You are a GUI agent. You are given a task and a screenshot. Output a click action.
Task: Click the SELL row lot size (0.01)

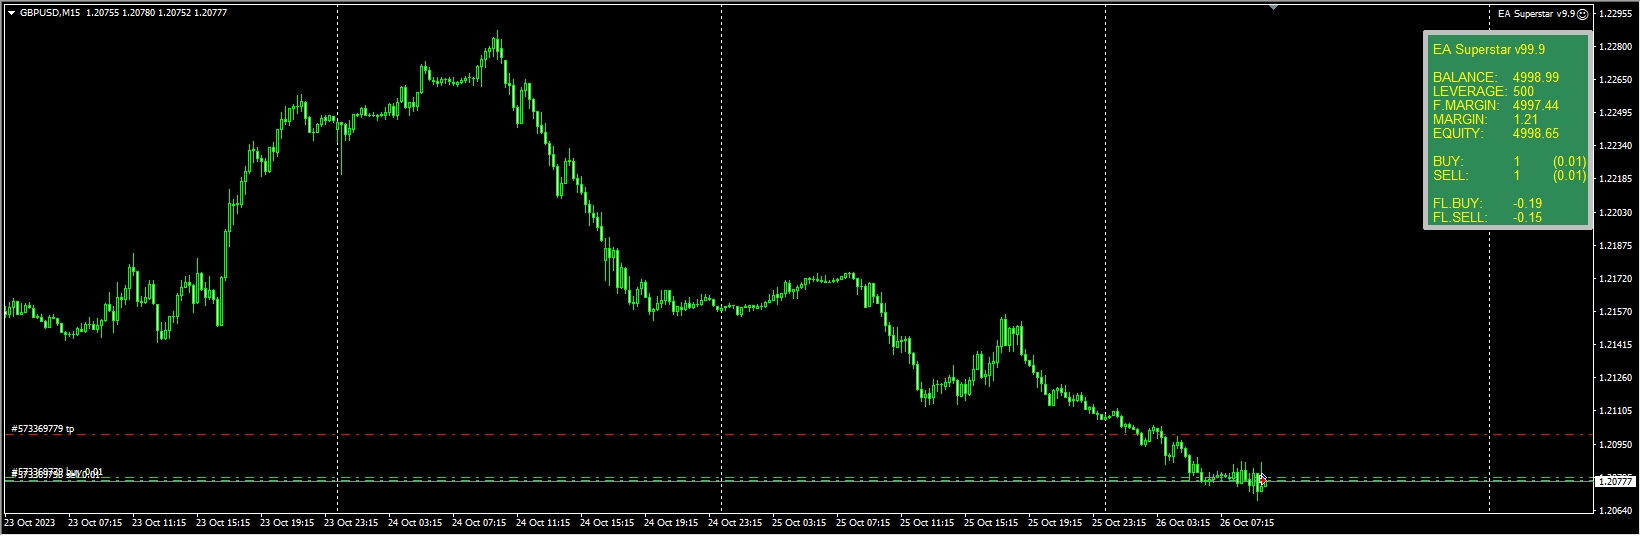tap(1570, 175)
